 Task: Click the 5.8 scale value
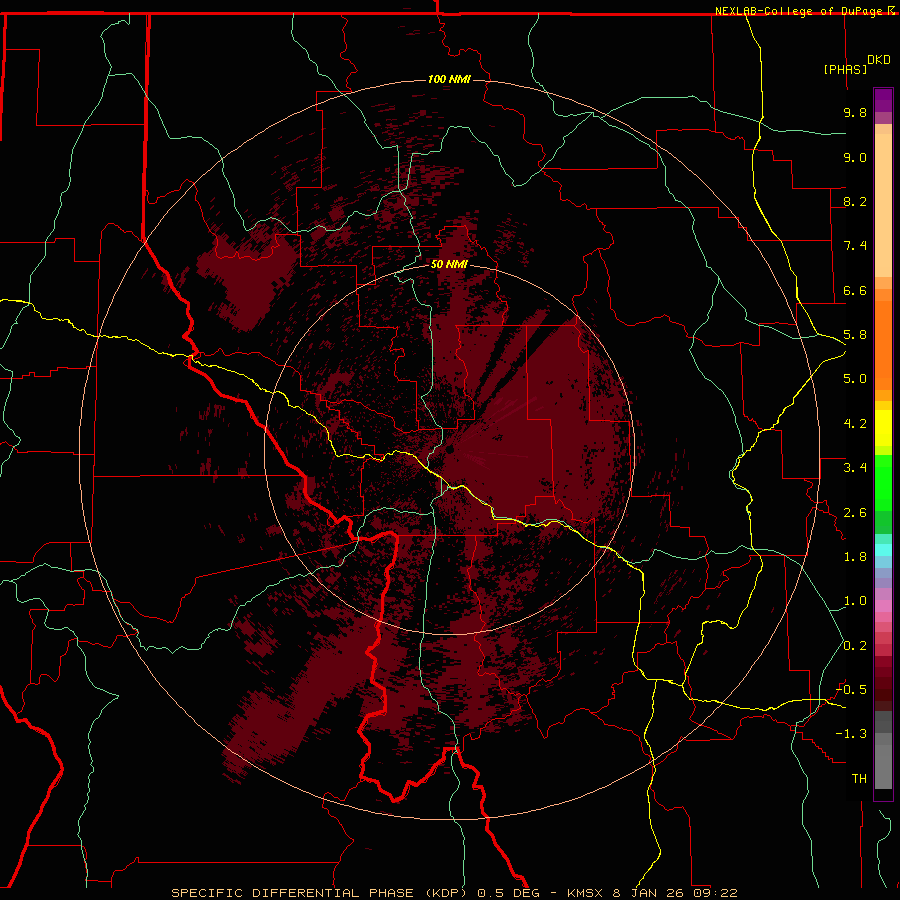855,335
